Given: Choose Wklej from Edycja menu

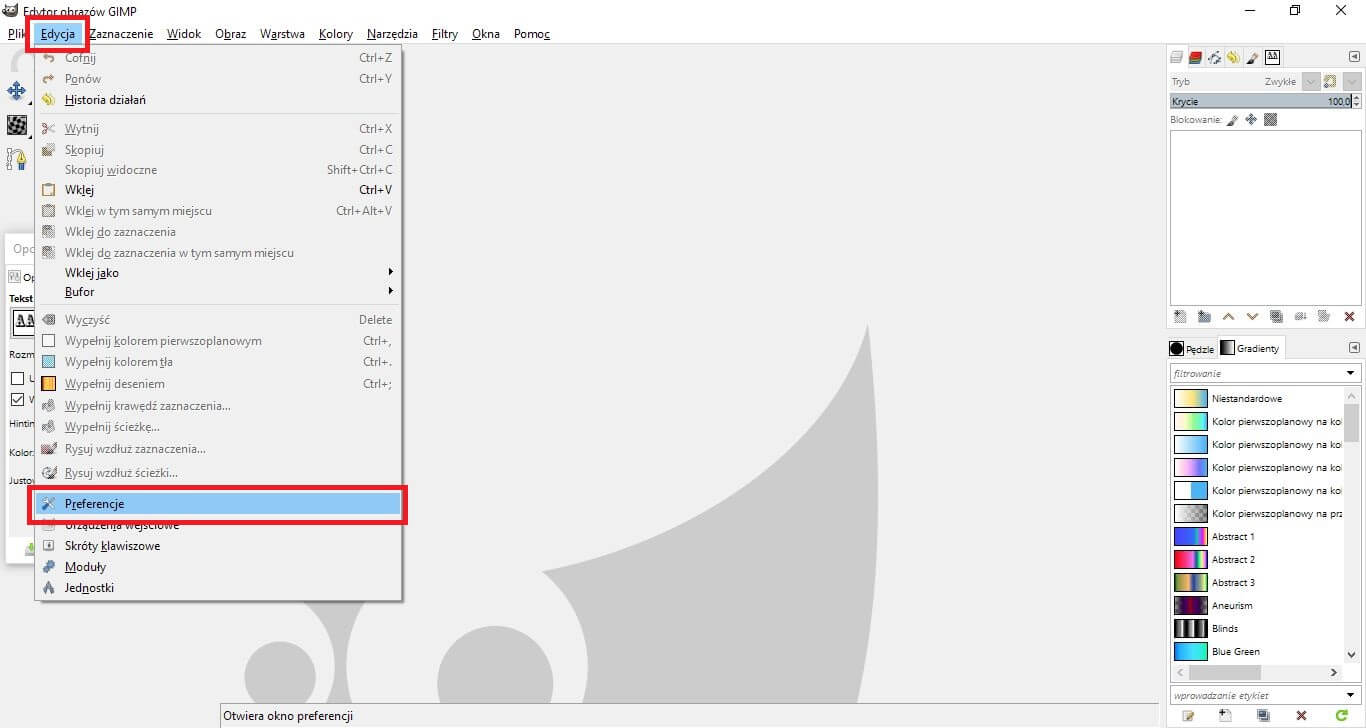Looking at the screenshot, I should pos(219,189).
